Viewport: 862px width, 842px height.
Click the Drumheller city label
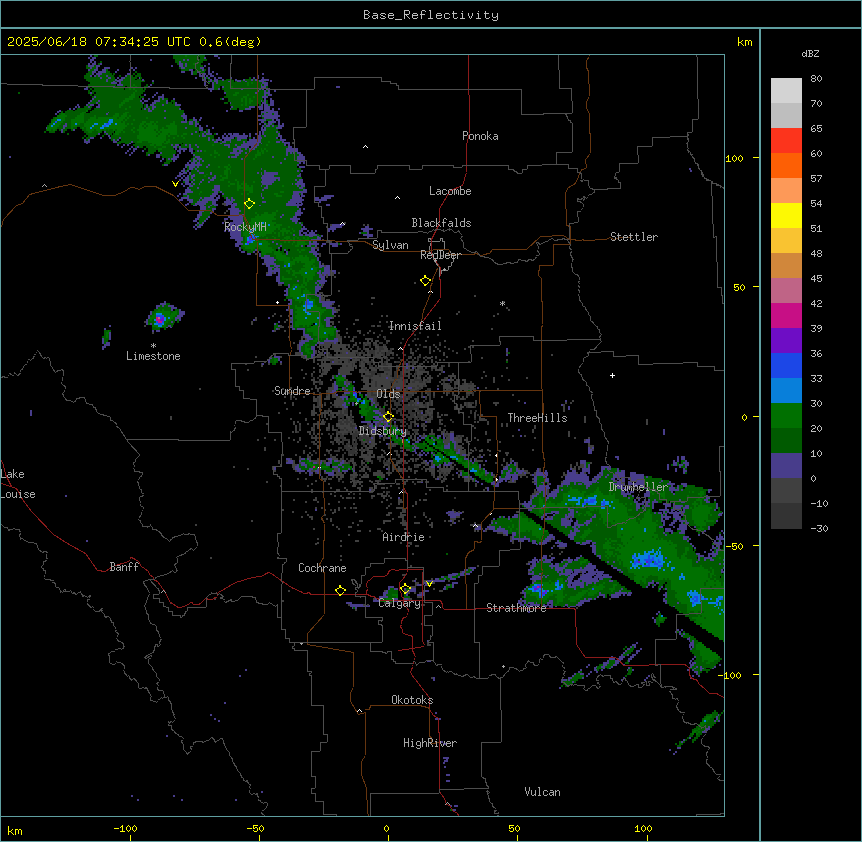pyautogui.click(x=638, y=487)
